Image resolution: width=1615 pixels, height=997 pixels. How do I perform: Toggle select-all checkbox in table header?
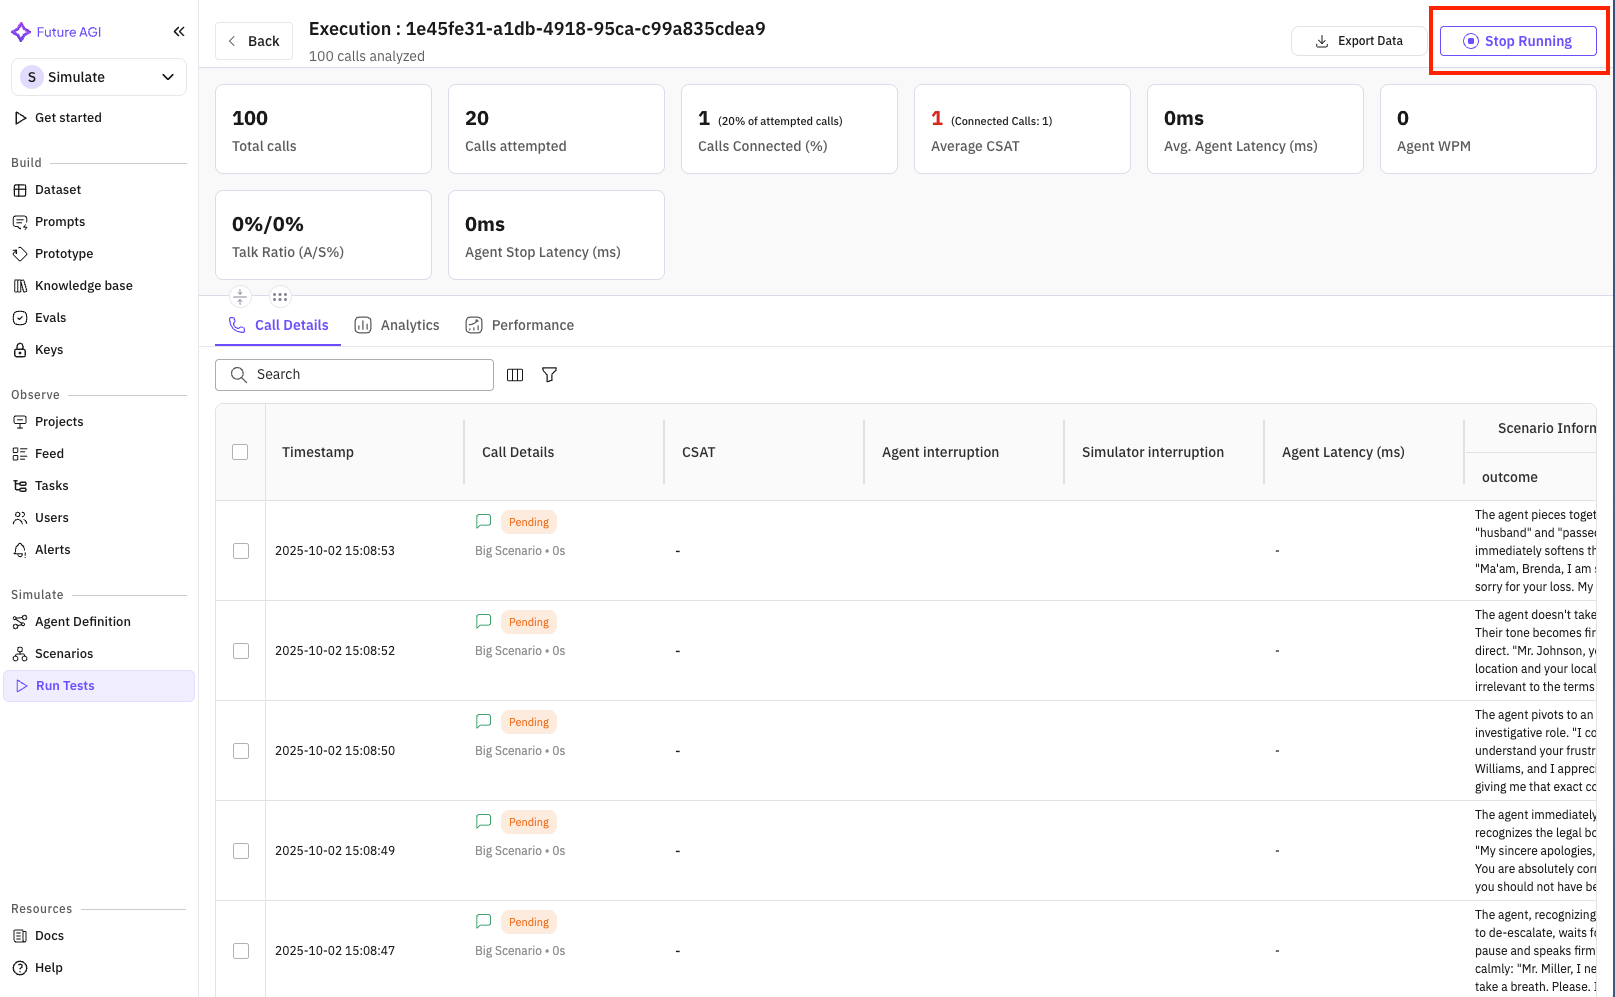tap(240, 452)
